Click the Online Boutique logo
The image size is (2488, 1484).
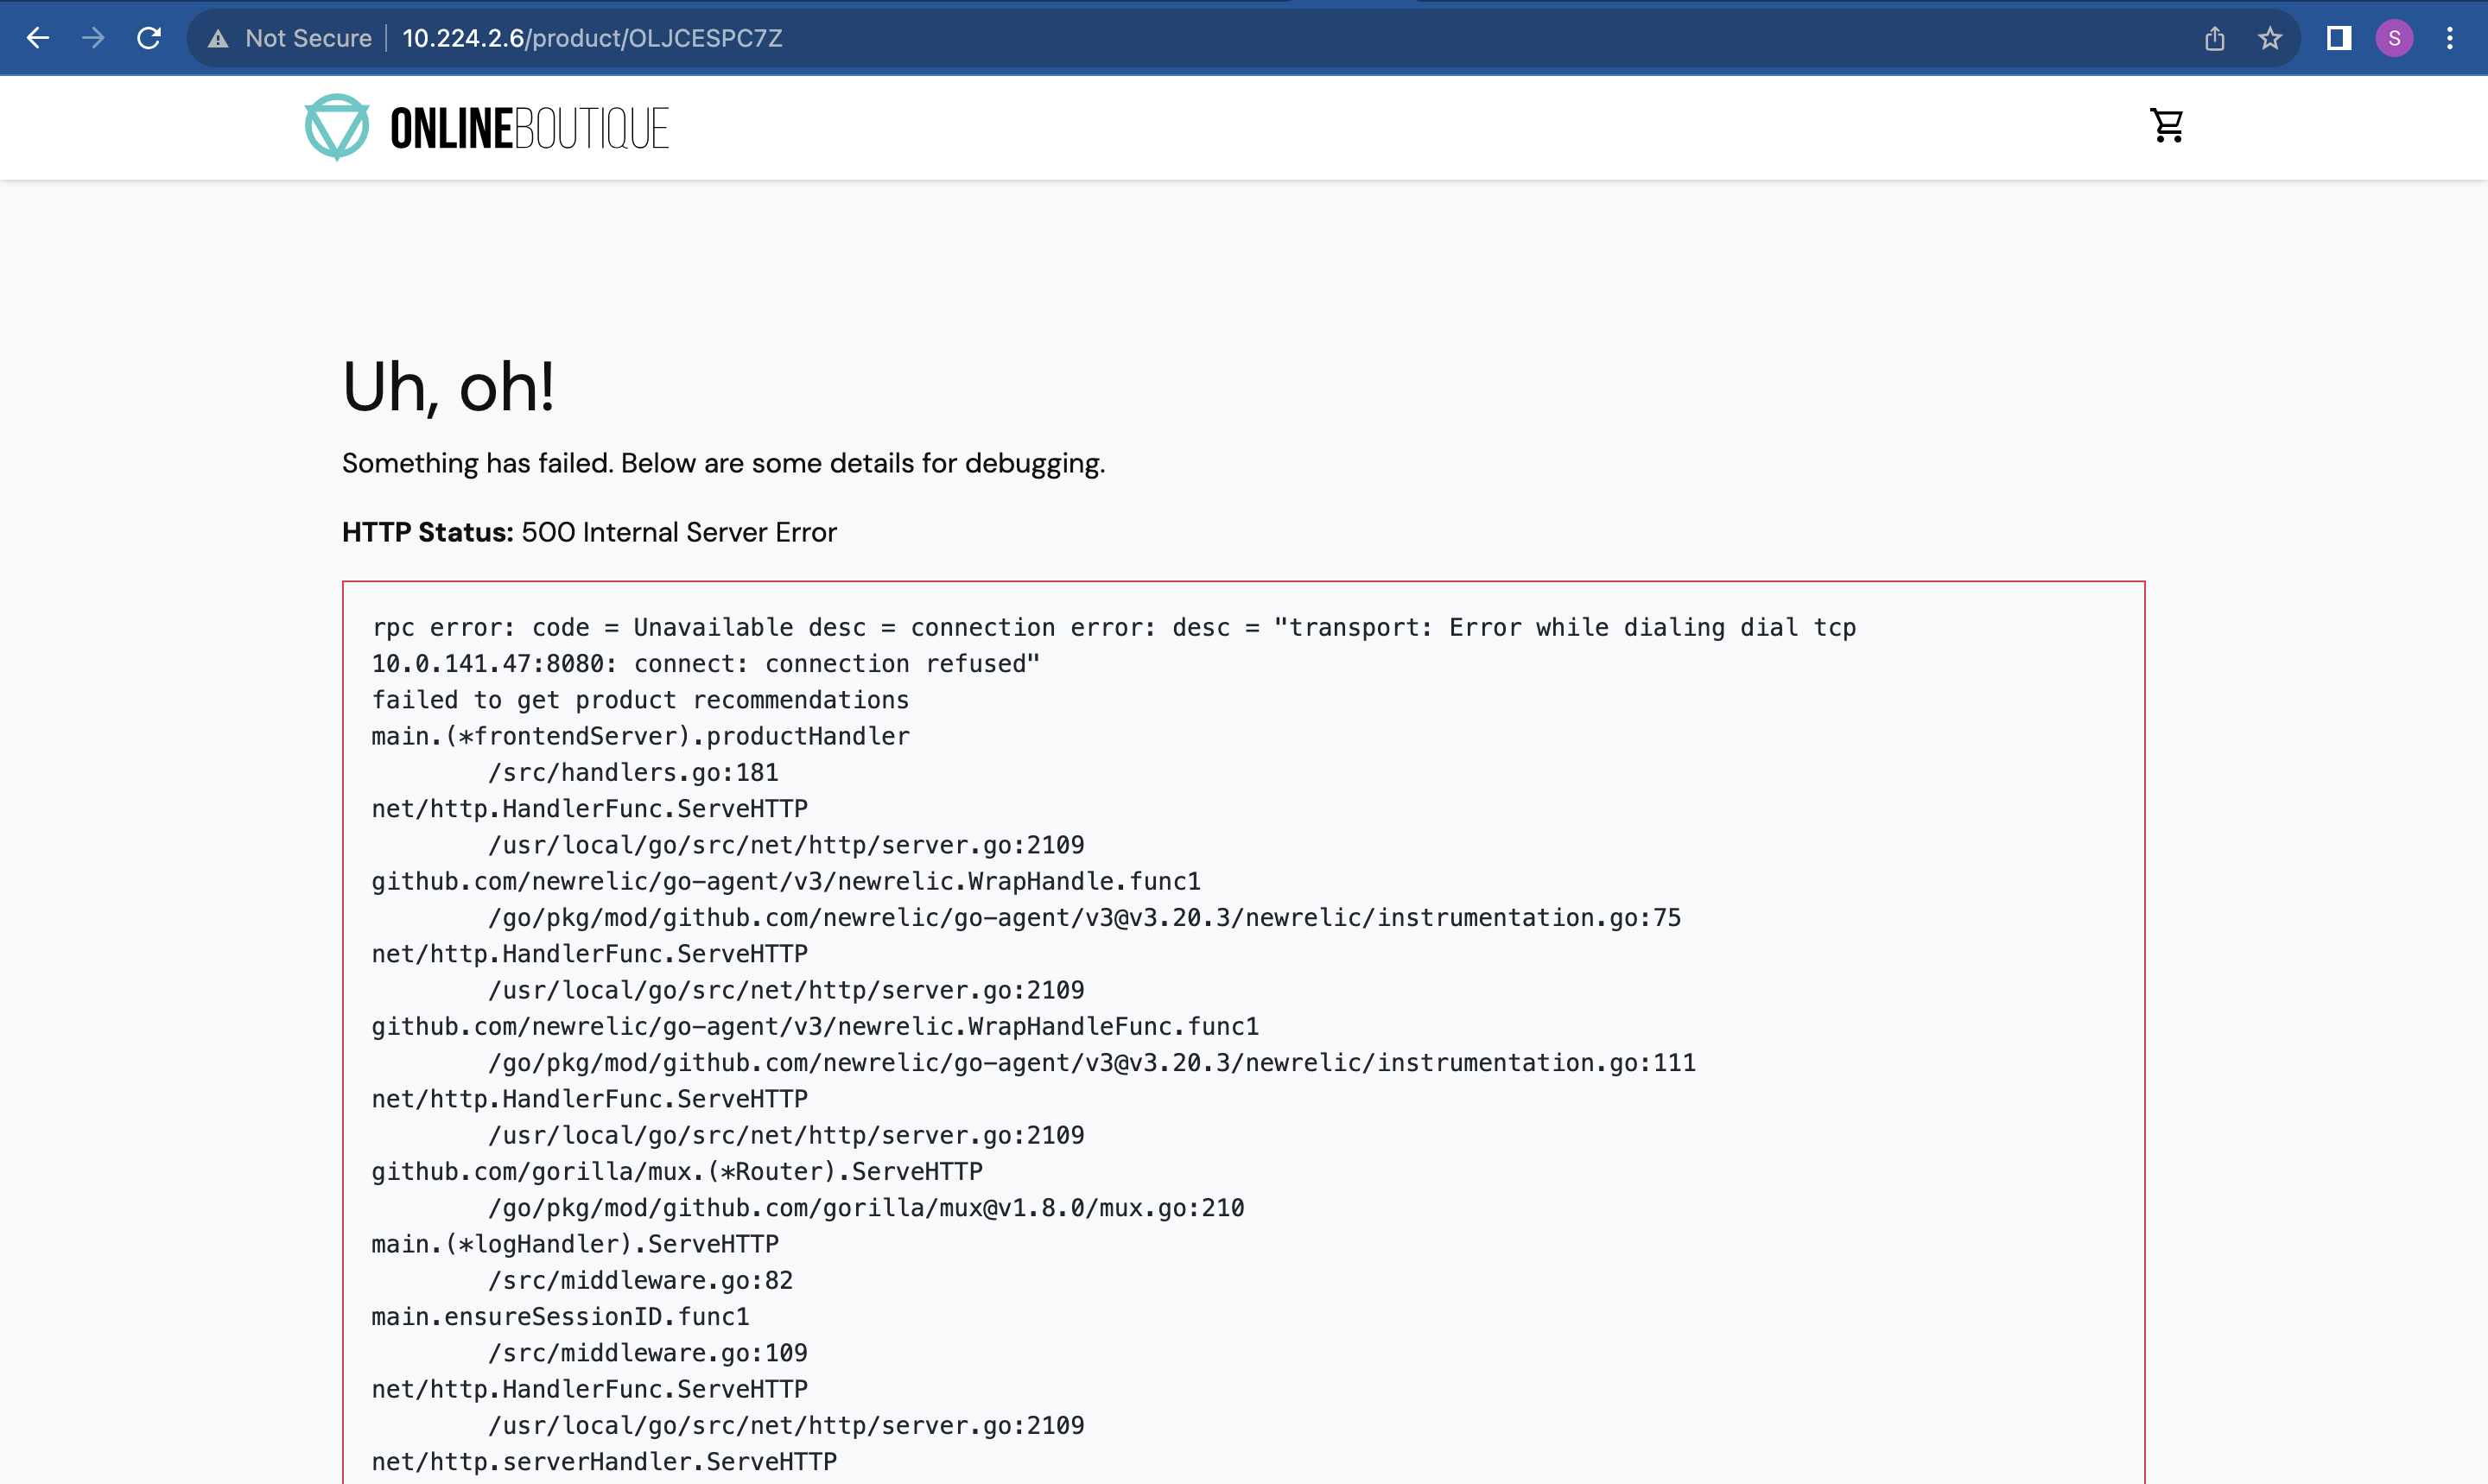pos(487,128)
